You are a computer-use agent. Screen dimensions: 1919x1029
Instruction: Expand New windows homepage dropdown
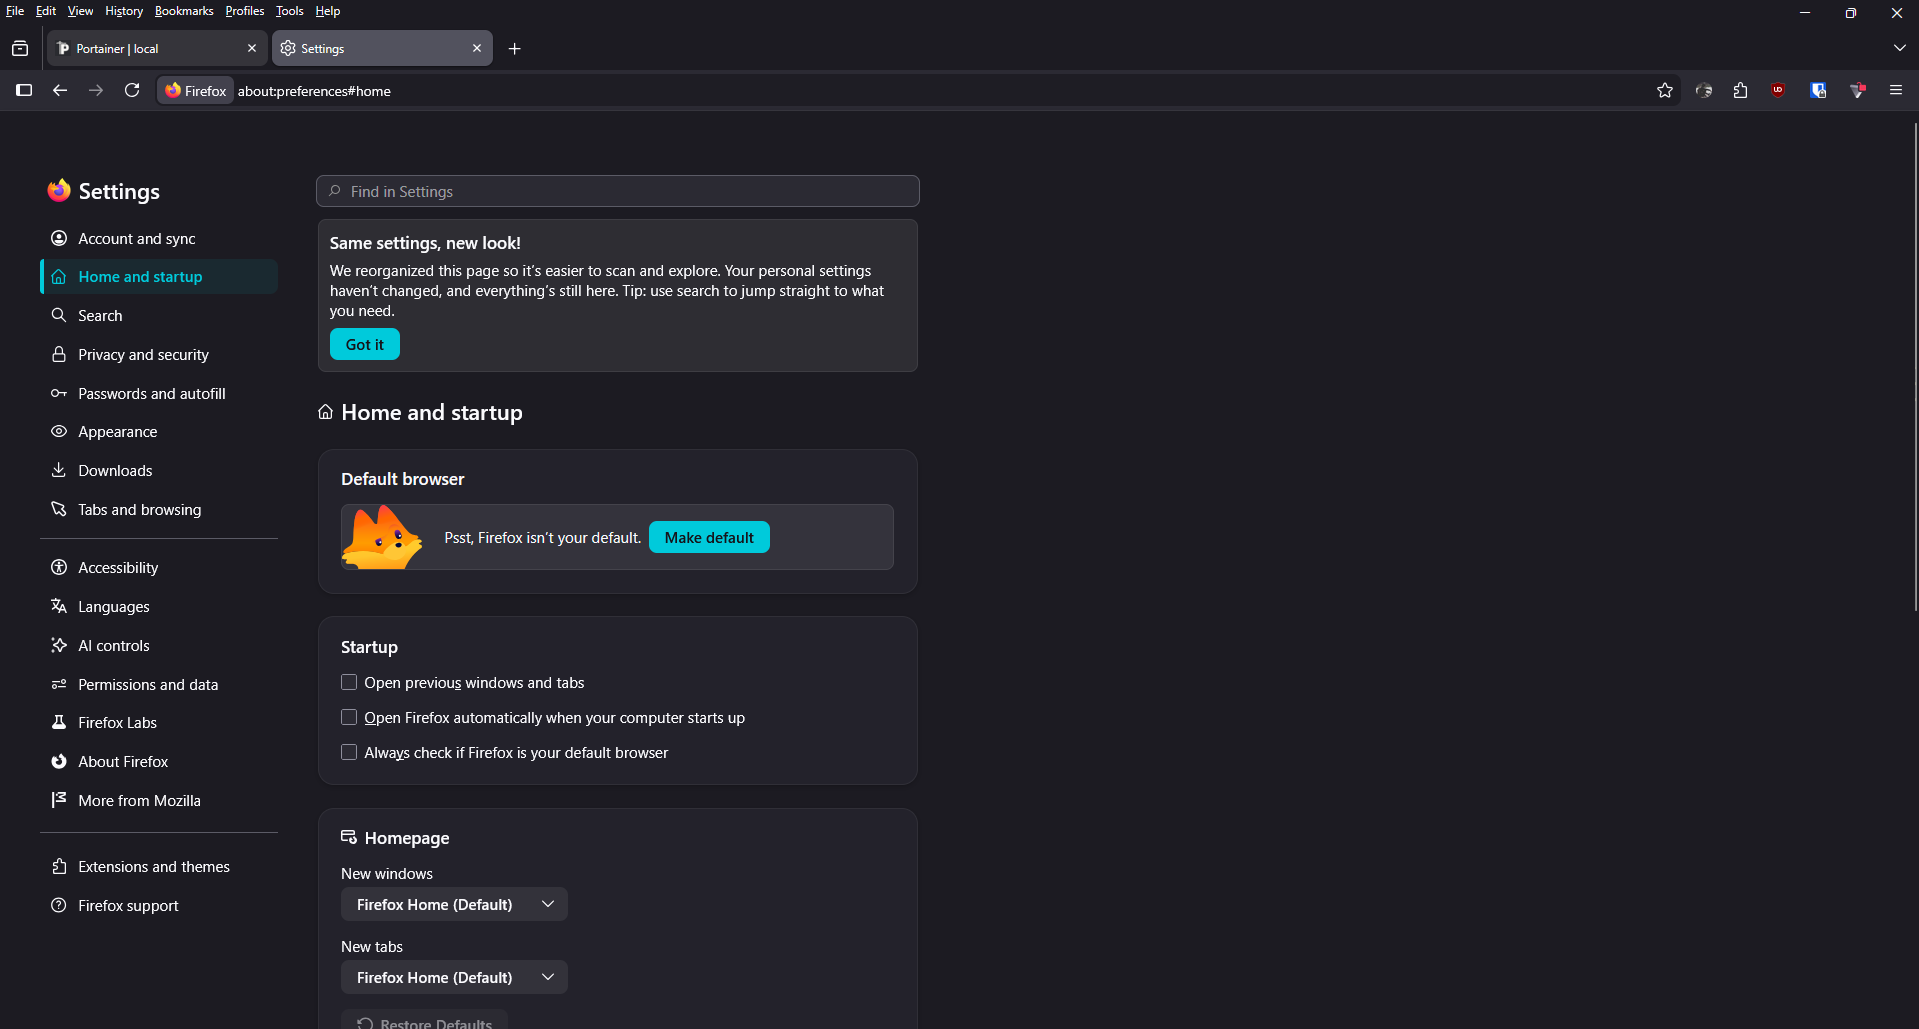[x=454, y=904]
